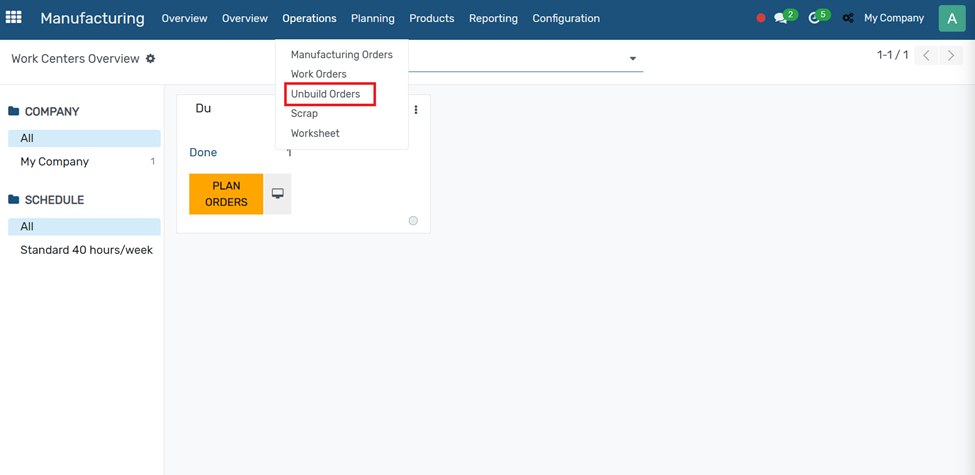Click the debug tools icon
Screen dimensions: 975x475
848,18
